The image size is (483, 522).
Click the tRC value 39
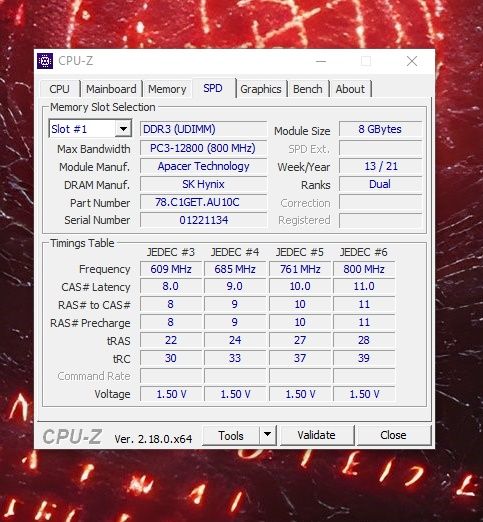point(364,358)
